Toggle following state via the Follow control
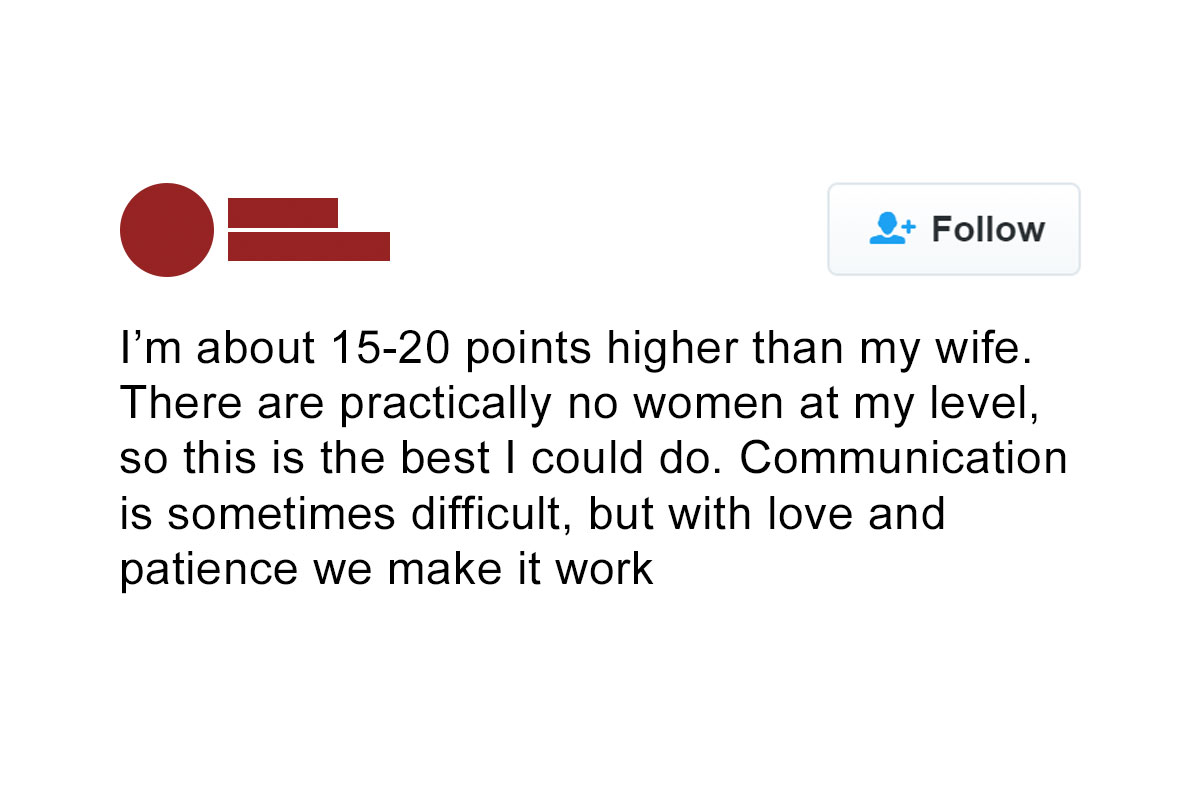Screen dimensions: 1200x800 (953, 229)
